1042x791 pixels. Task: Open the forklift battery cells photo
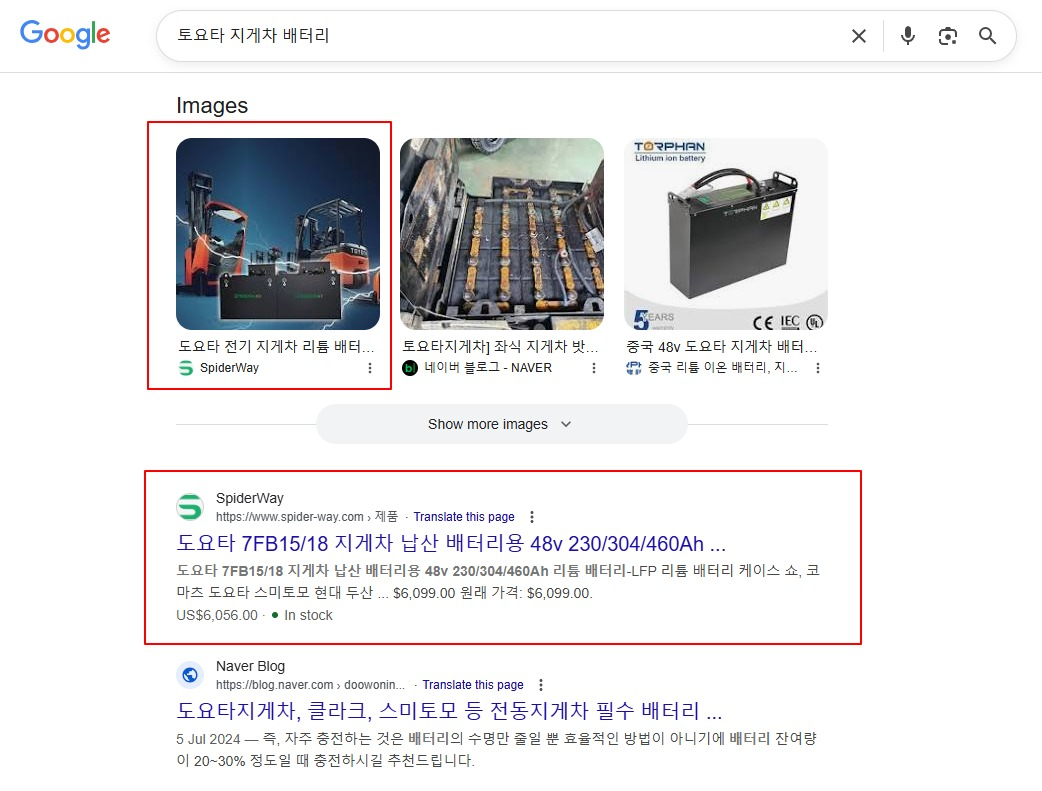[x=502, y=234]
